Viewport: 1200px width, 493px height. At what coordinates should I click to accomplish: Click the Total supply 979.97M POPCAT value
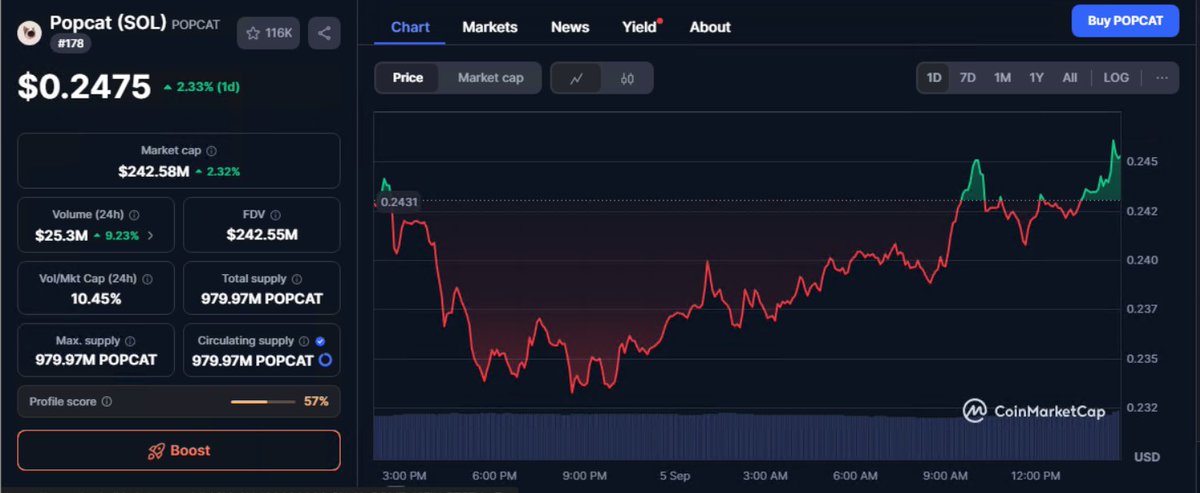click(x=261, y=298)
